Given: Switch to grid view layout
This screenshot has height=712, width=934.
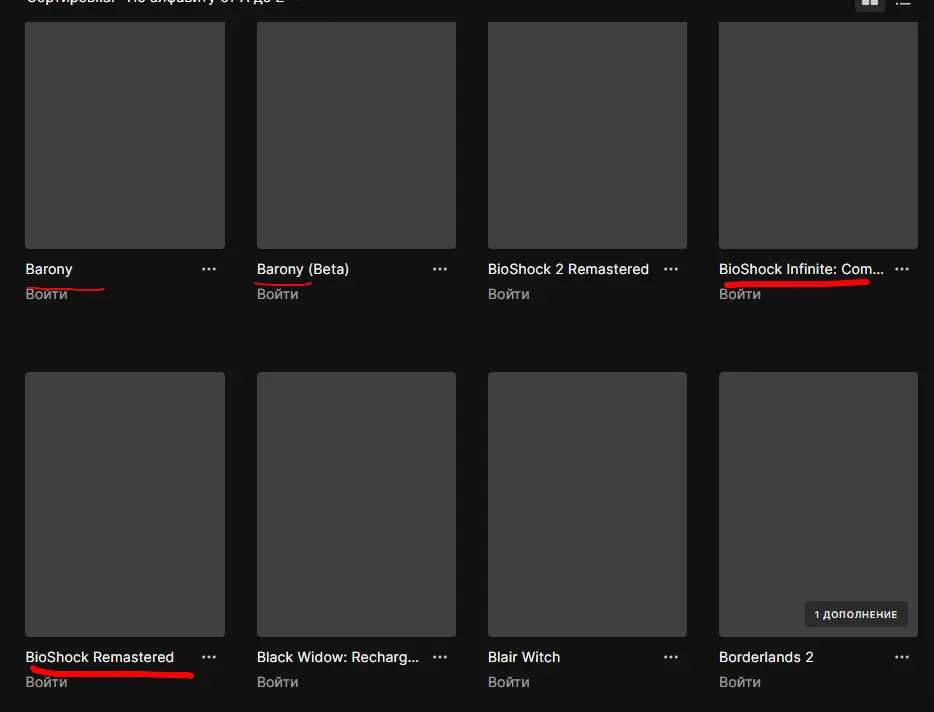Looking at the screenshot, I should click(870, 3).
